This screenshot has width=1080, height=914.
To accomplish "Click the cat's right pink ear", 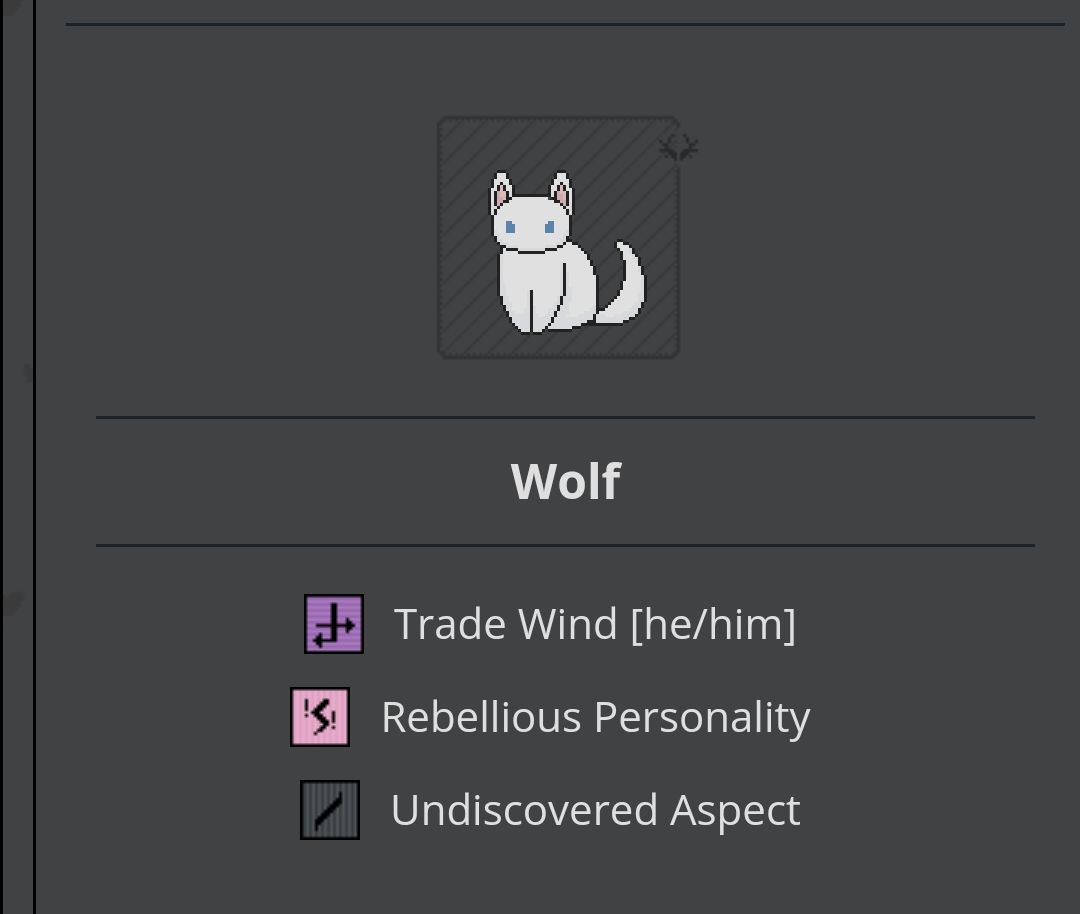I will pos(561,191).
